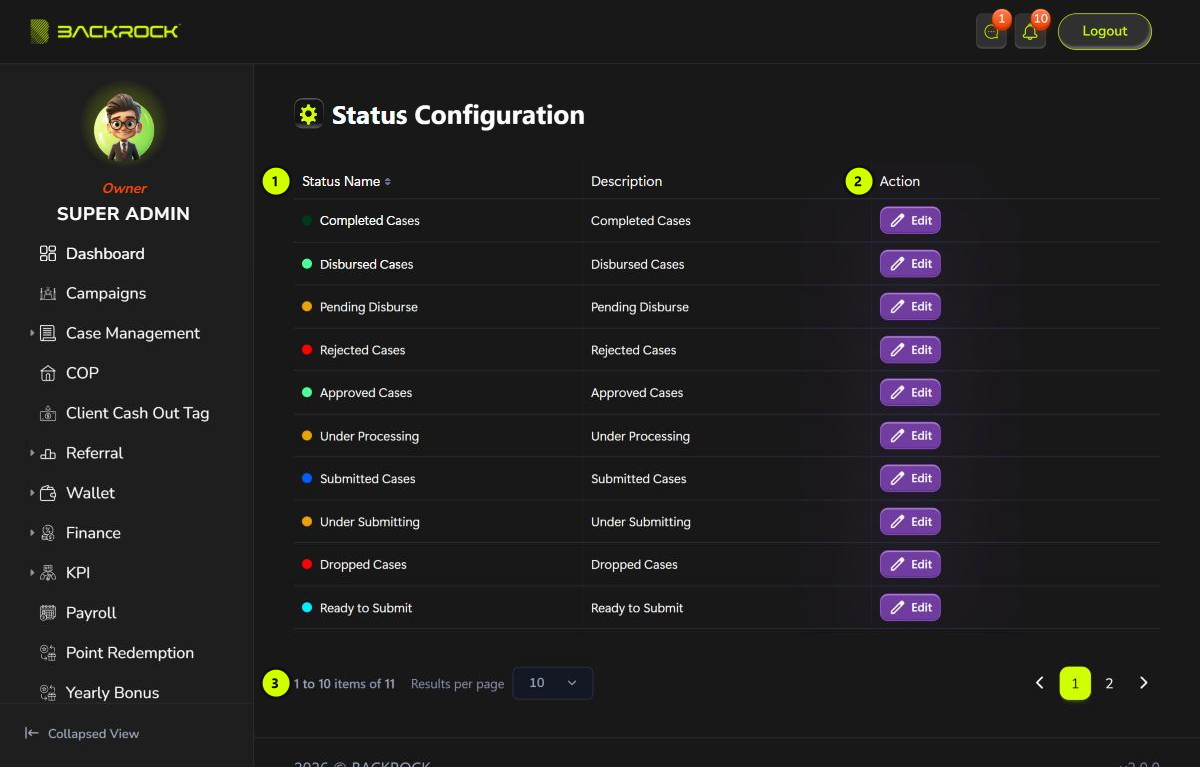
Task: Click the Collapsed View arrow icon
Action: coord(32,733)
